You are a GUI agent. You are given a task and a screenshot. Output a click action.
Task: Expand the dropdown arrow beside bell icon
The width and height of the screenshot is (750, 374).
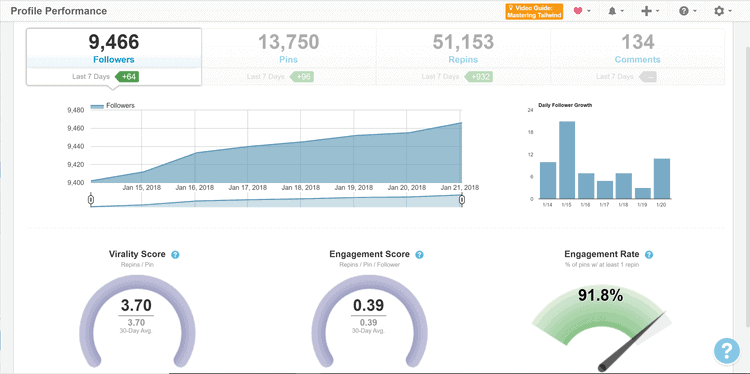pyautogui.click(x=622, y=11)
